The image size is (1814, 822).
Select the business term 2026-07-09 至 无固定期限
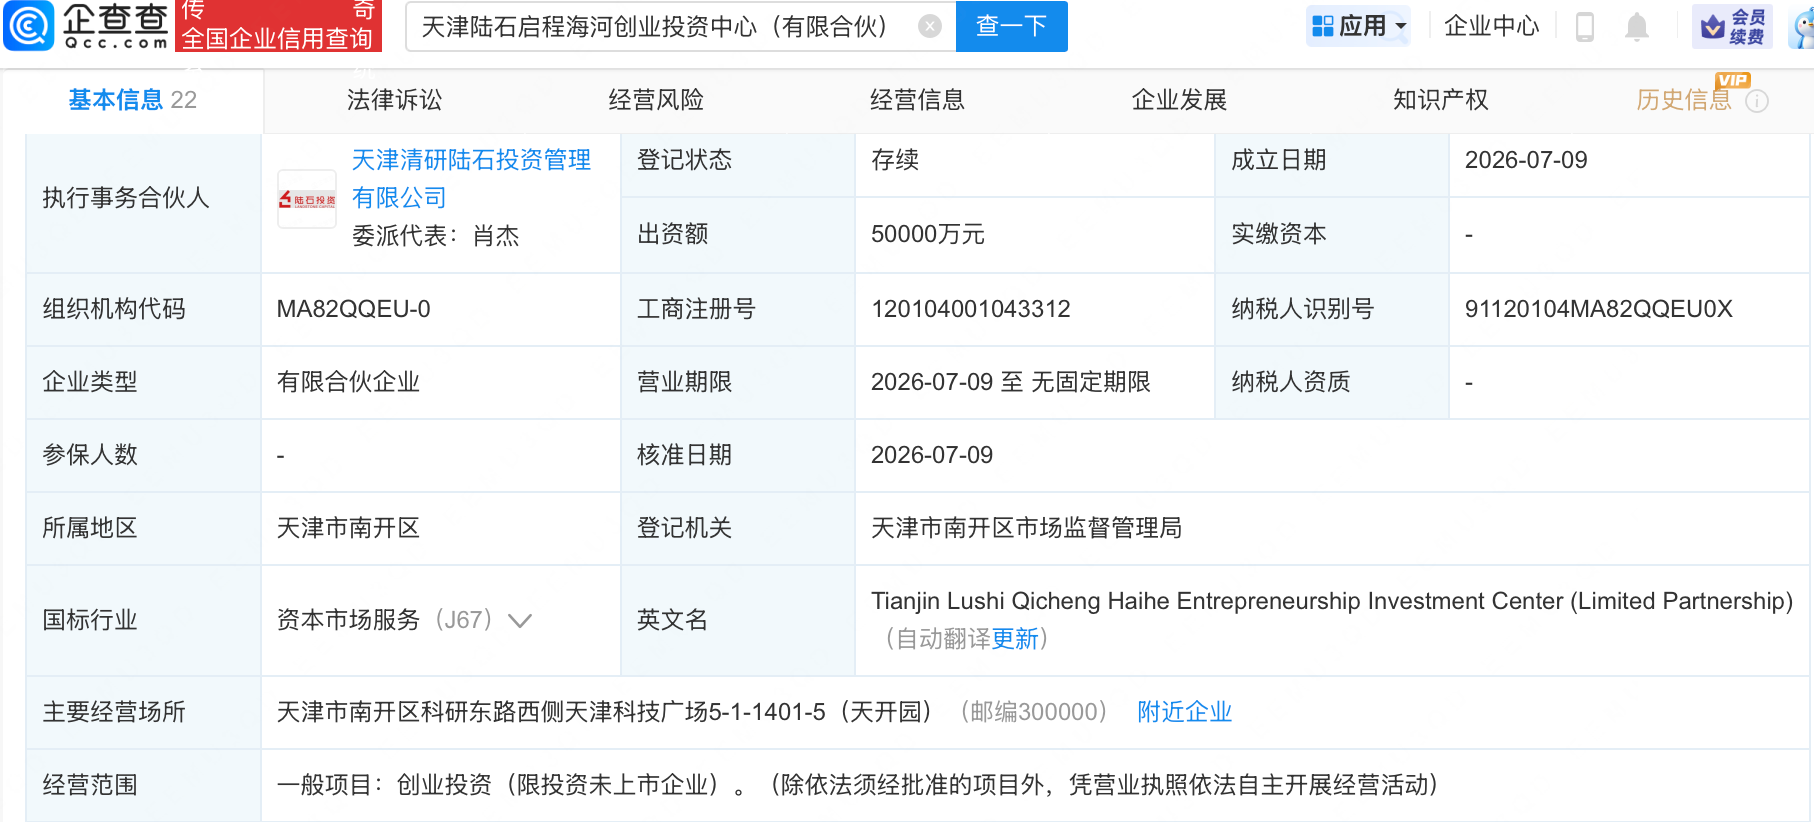click(1011, 382)
